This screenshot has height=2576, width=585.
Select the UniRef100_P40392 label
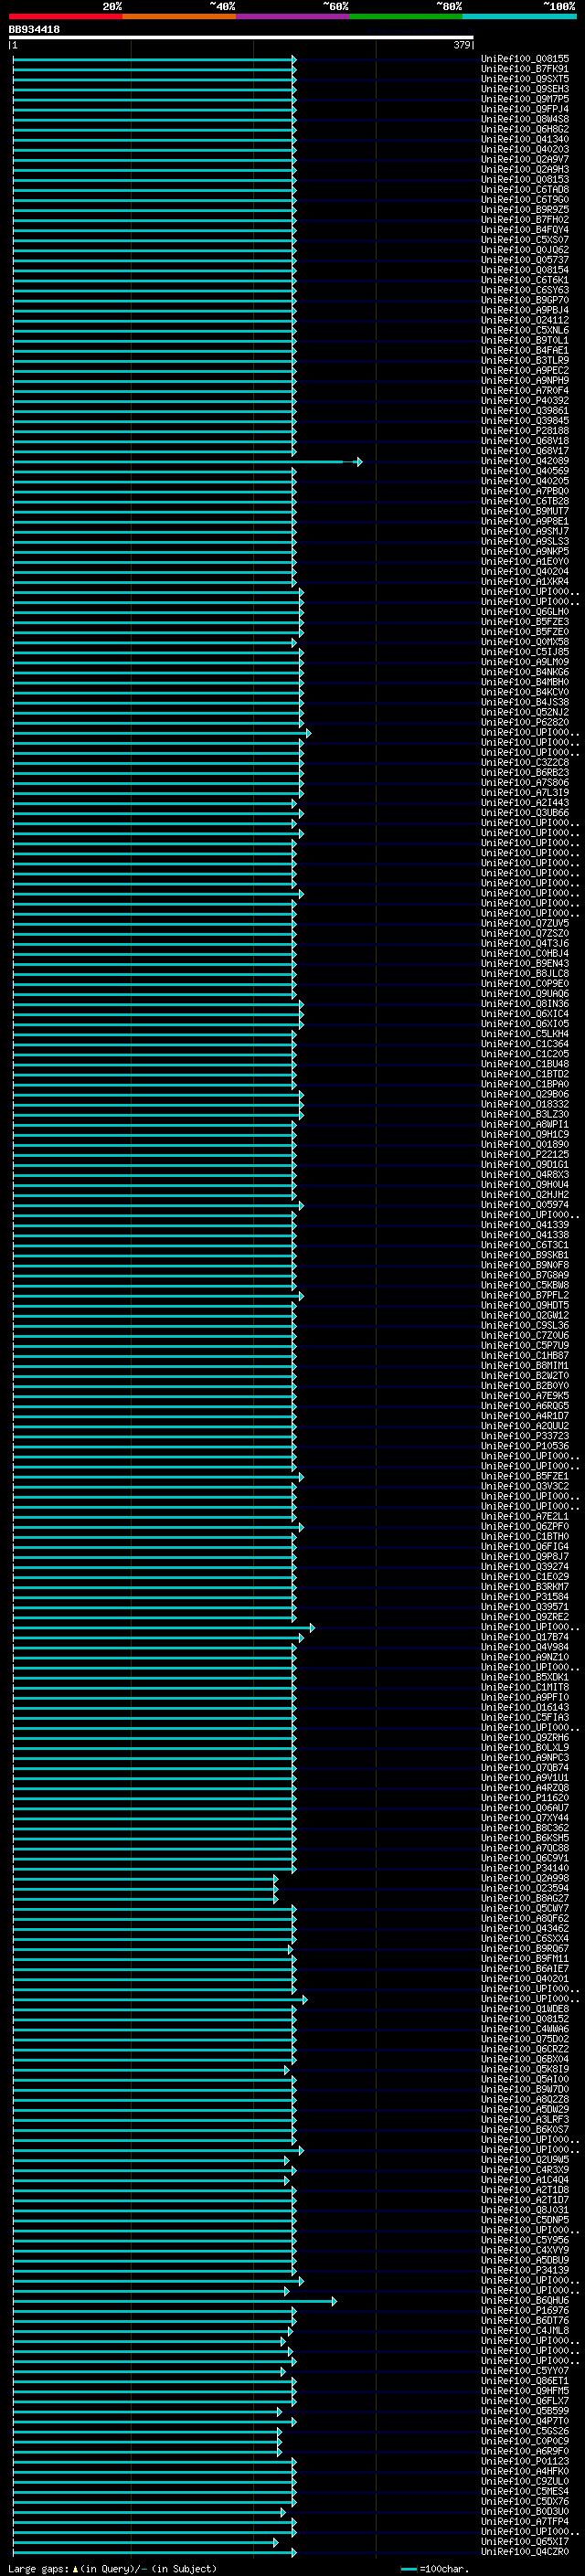tap(525, 400)
